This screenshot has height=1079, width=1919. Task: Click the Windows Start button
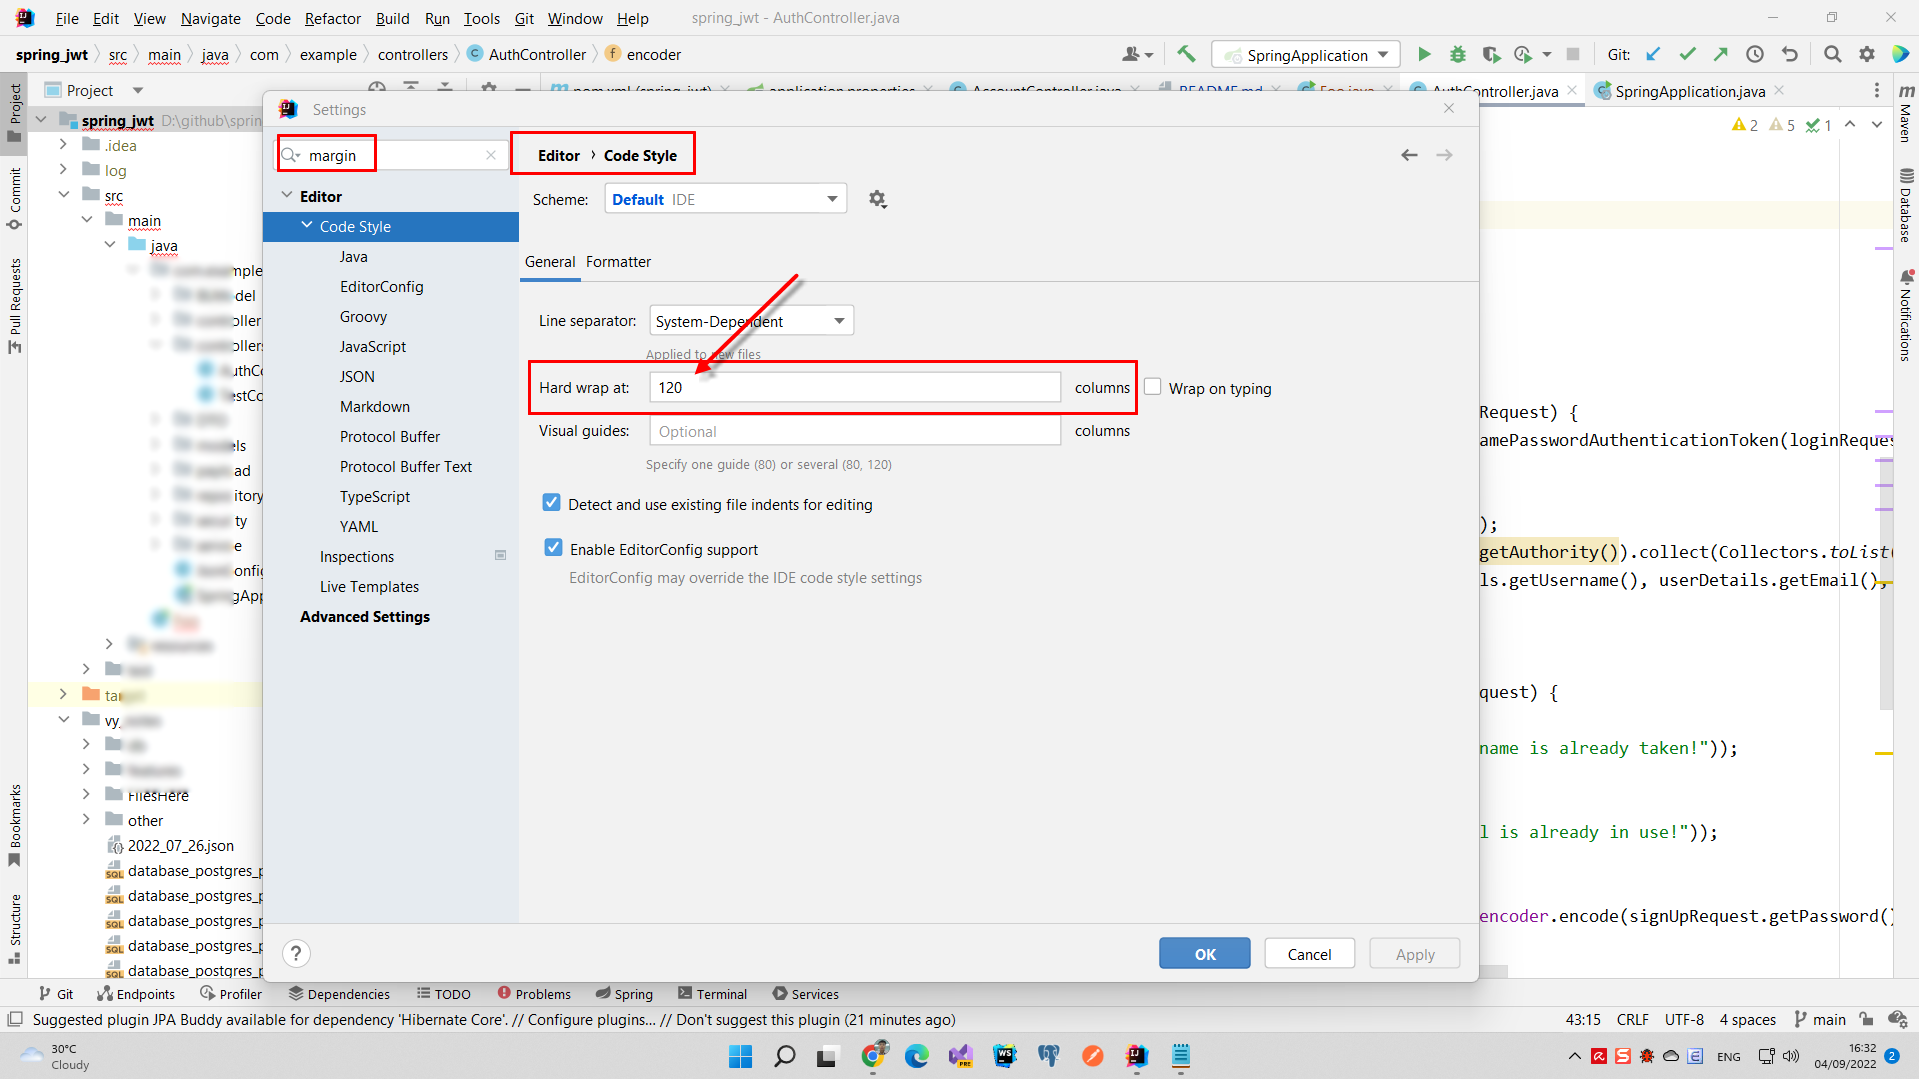tap(740, 1056)
